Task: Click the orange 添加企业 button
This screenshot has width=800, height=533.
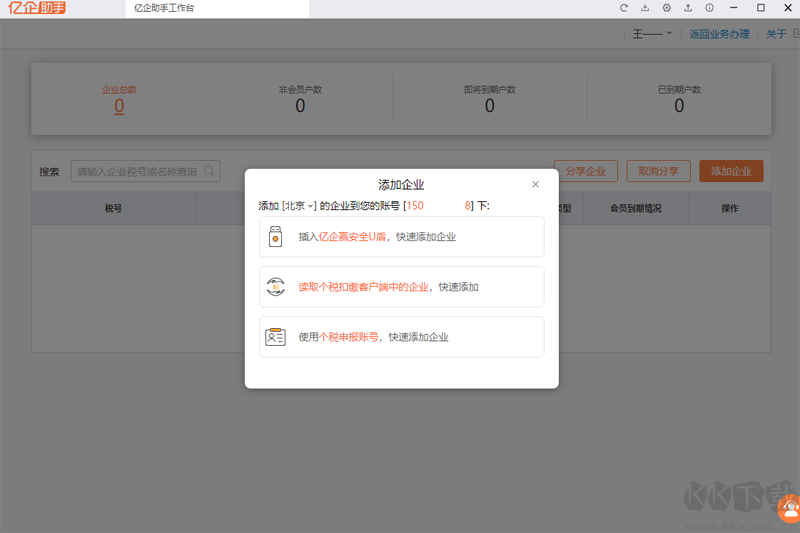Action: click(731, 171)
